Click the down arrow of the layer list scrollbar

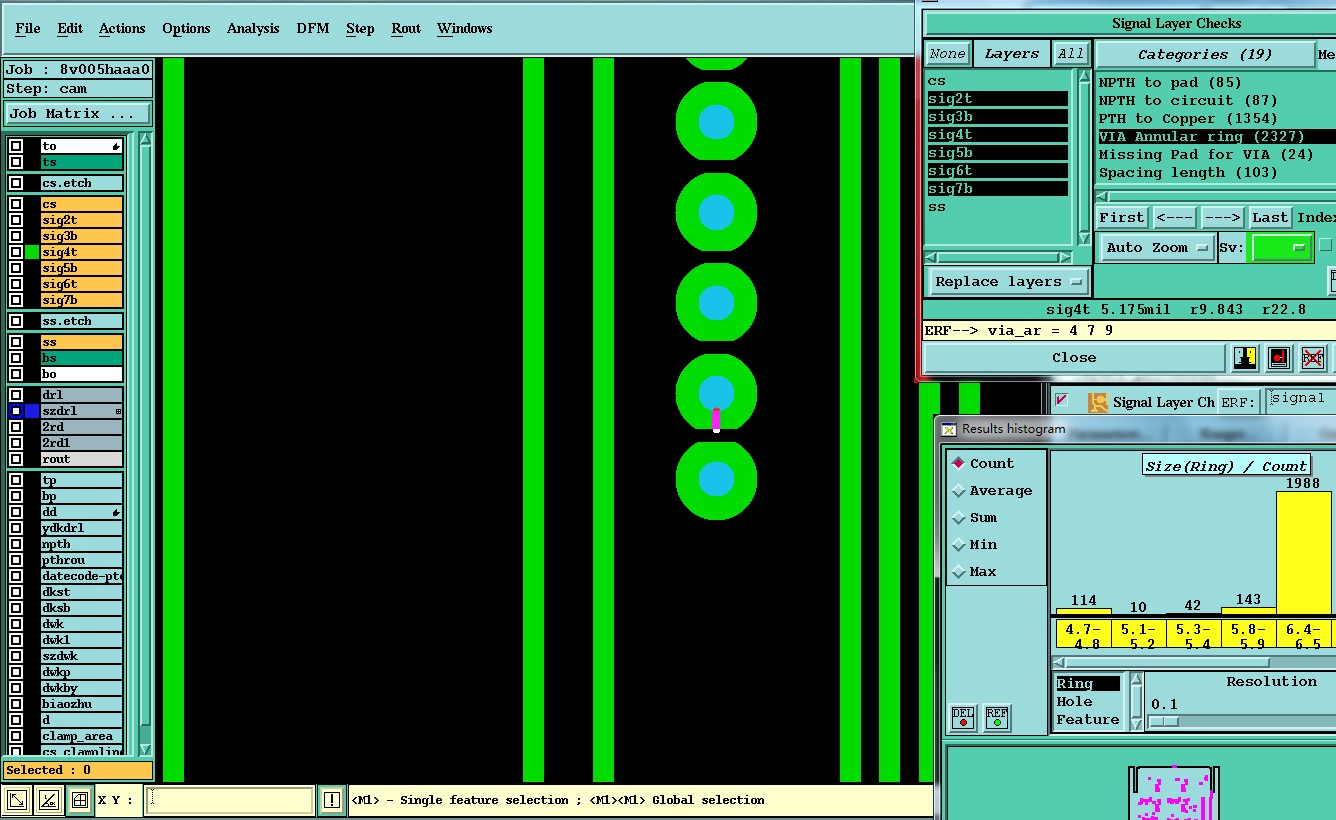[145, 749]
